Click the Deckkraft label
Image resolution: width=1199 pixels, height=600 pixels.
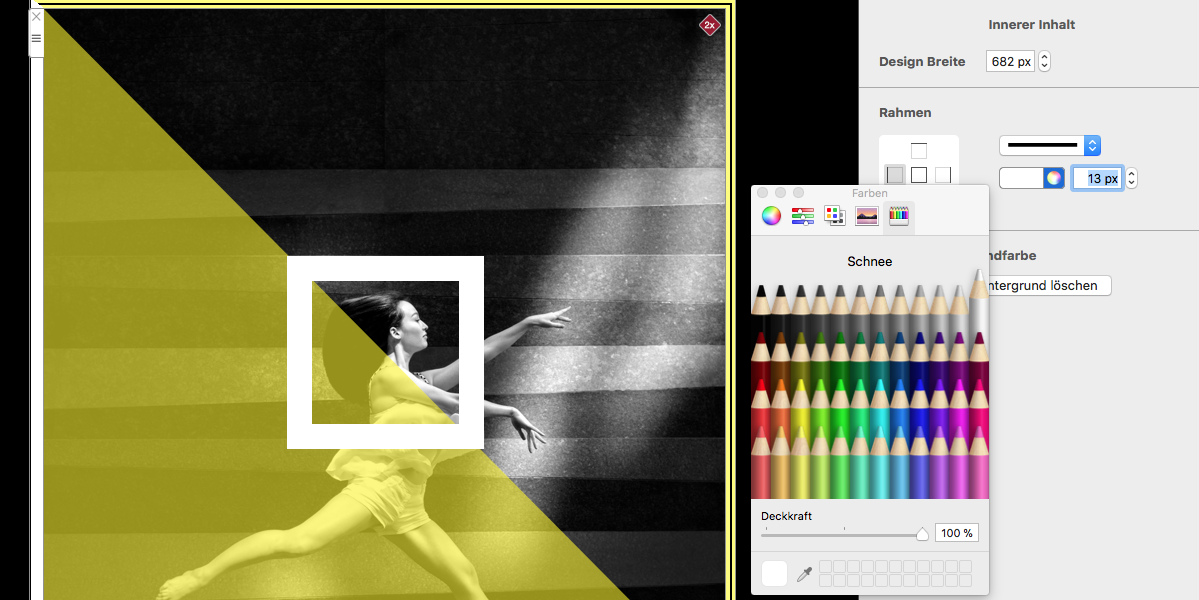point(786,516)
